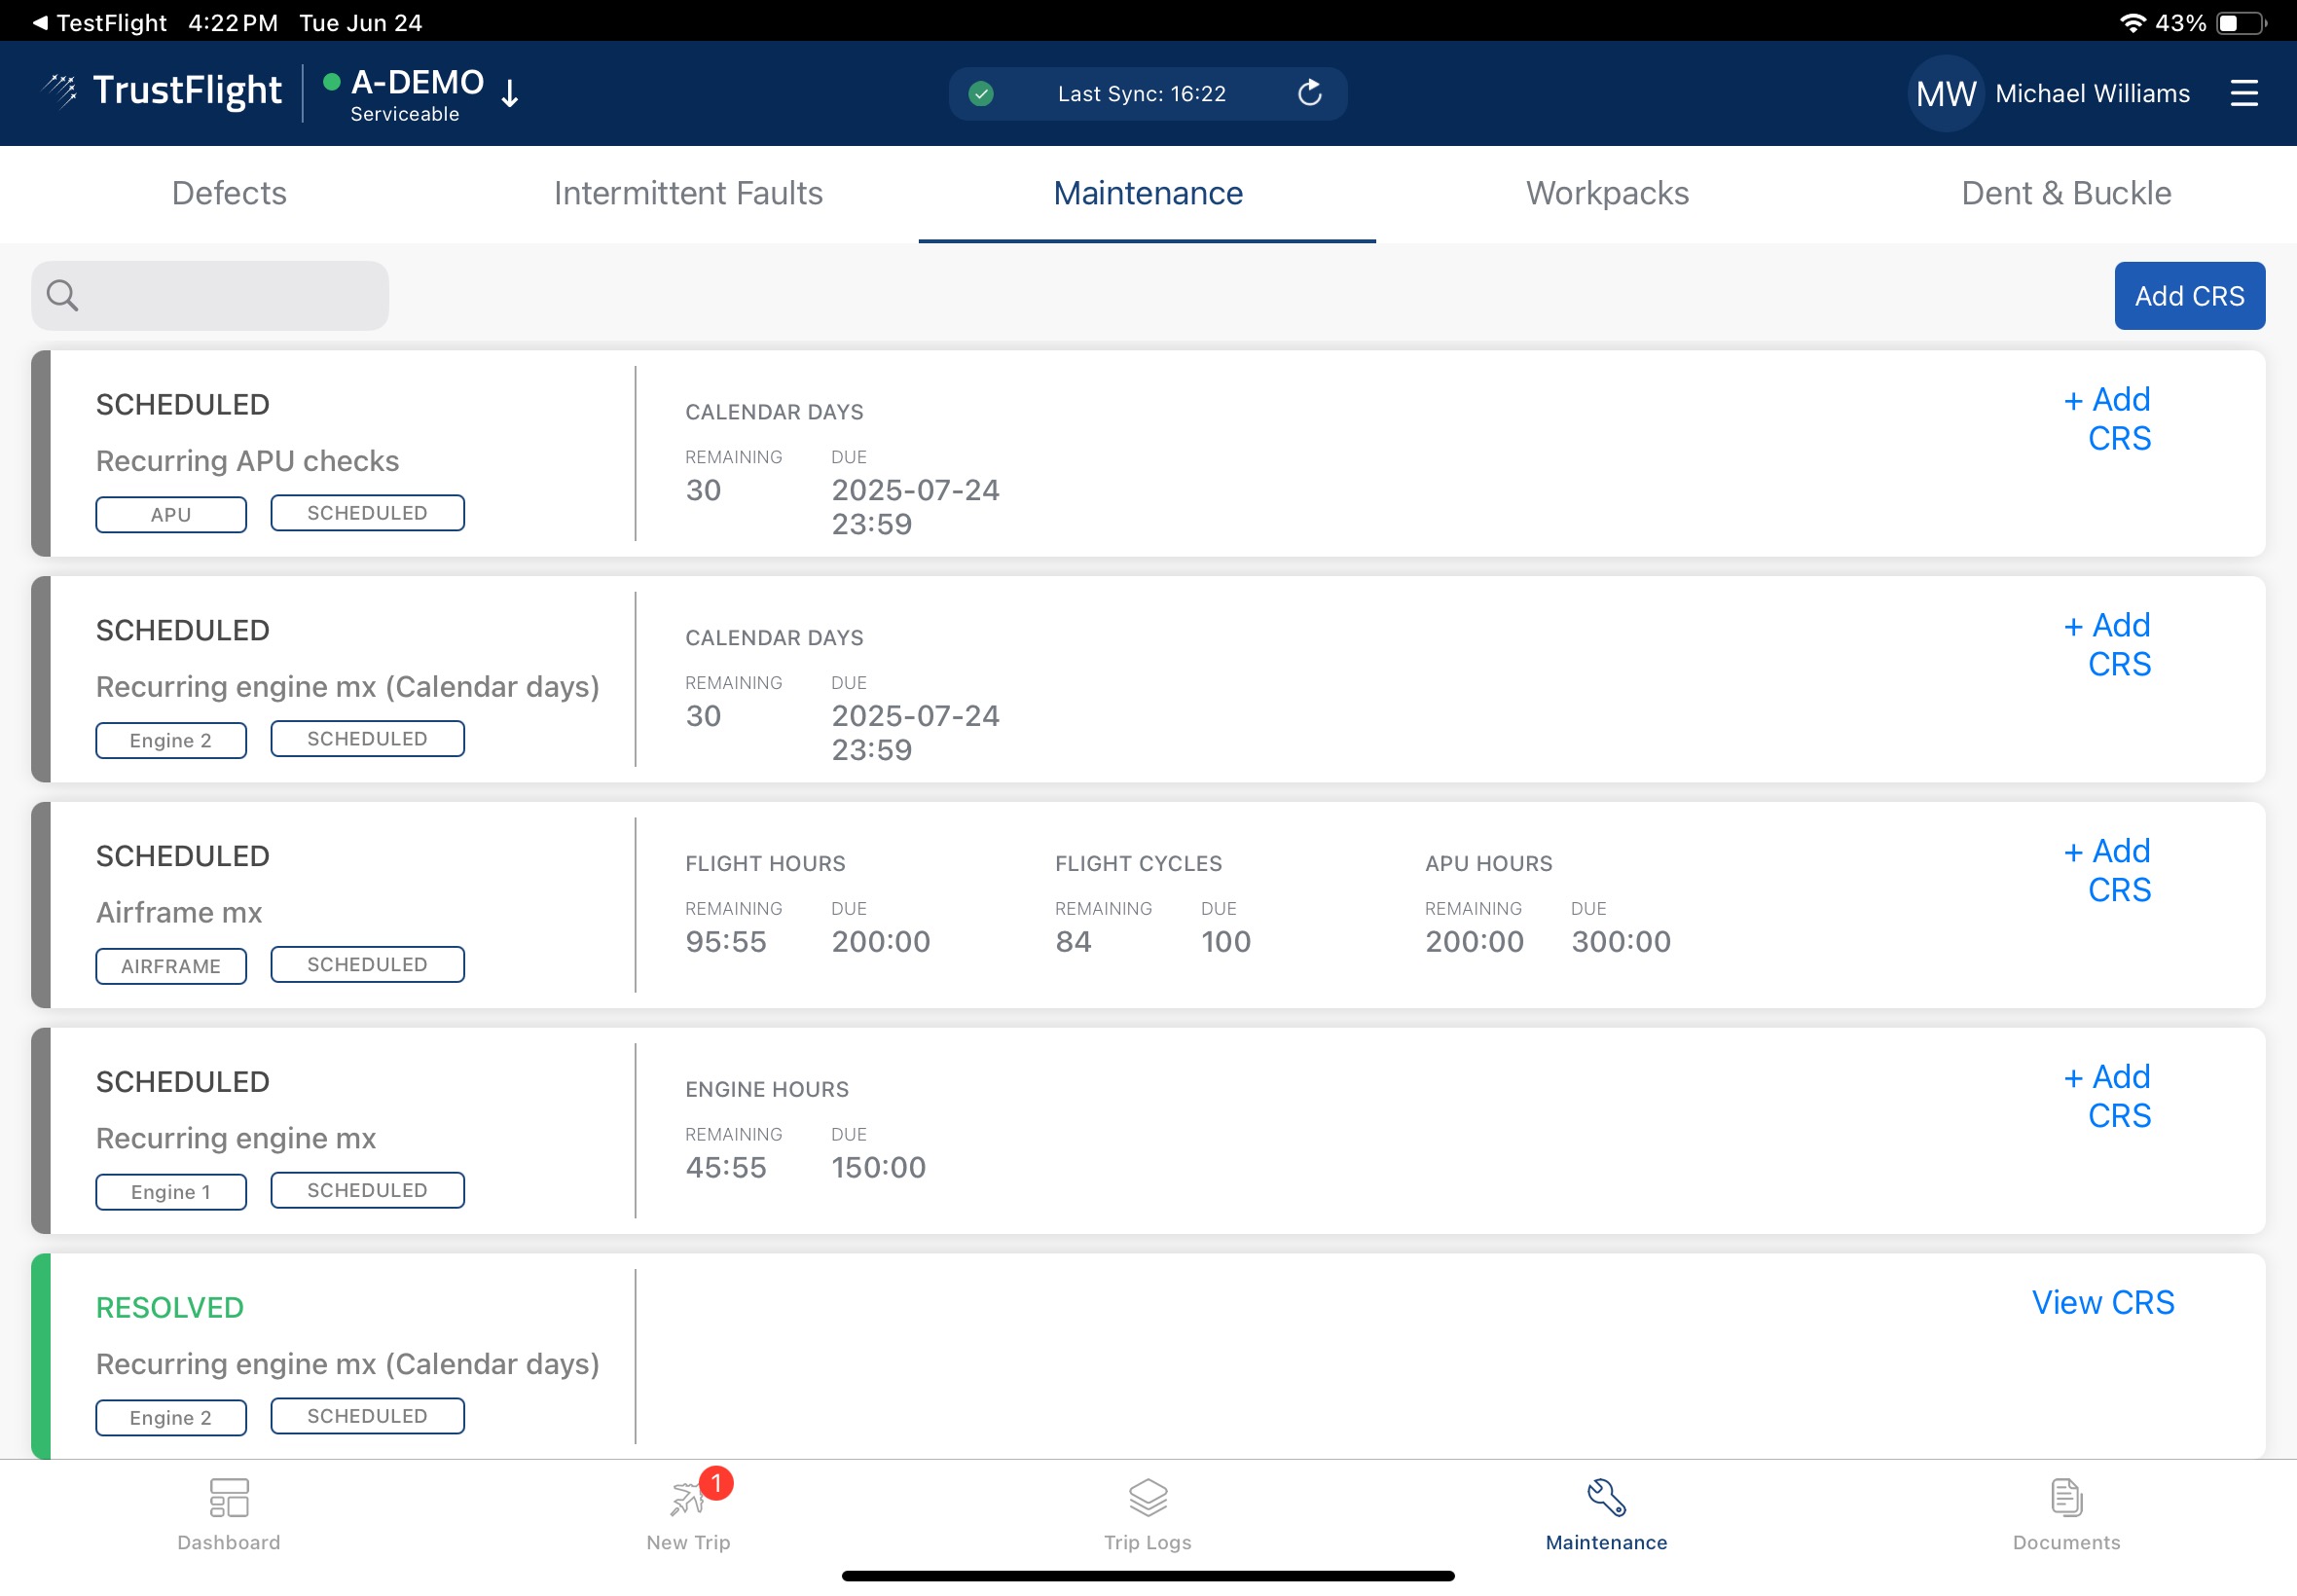Open Trip Logs layers icon
This screenshot has height=1596, width=2297.
1147,1497
